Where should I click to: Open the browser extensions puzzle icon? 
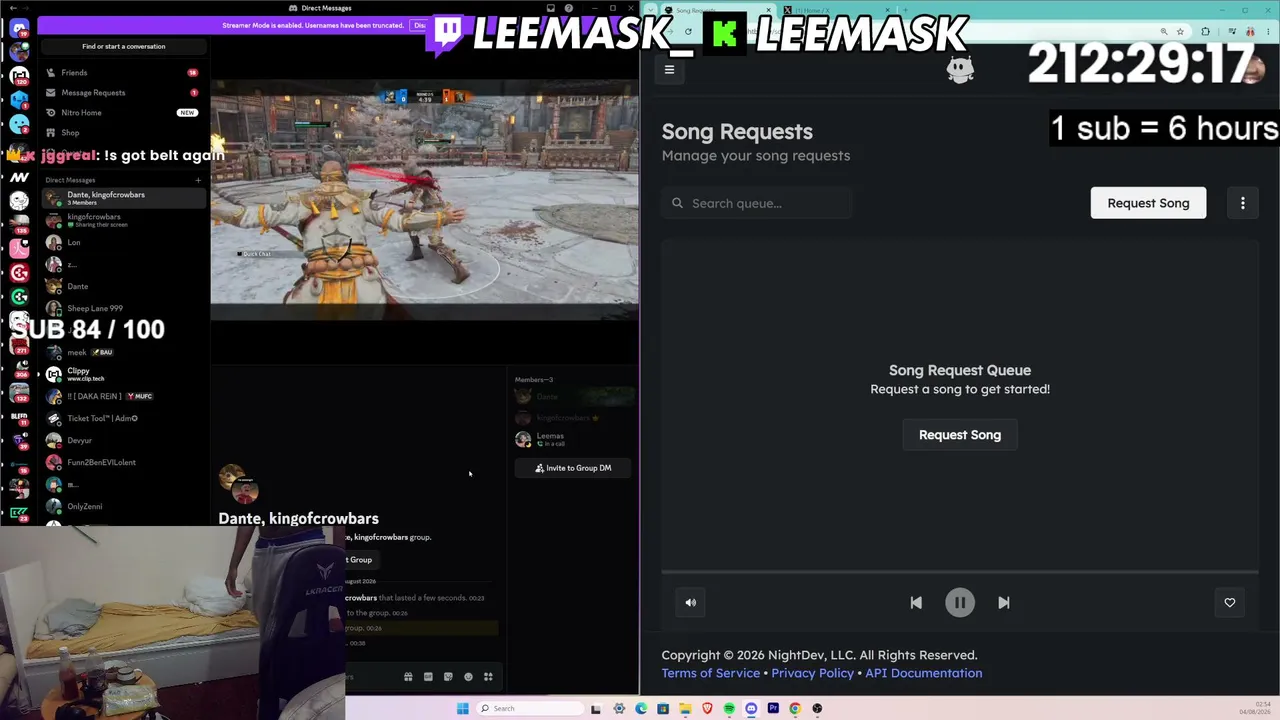(x=1205, y=32)
